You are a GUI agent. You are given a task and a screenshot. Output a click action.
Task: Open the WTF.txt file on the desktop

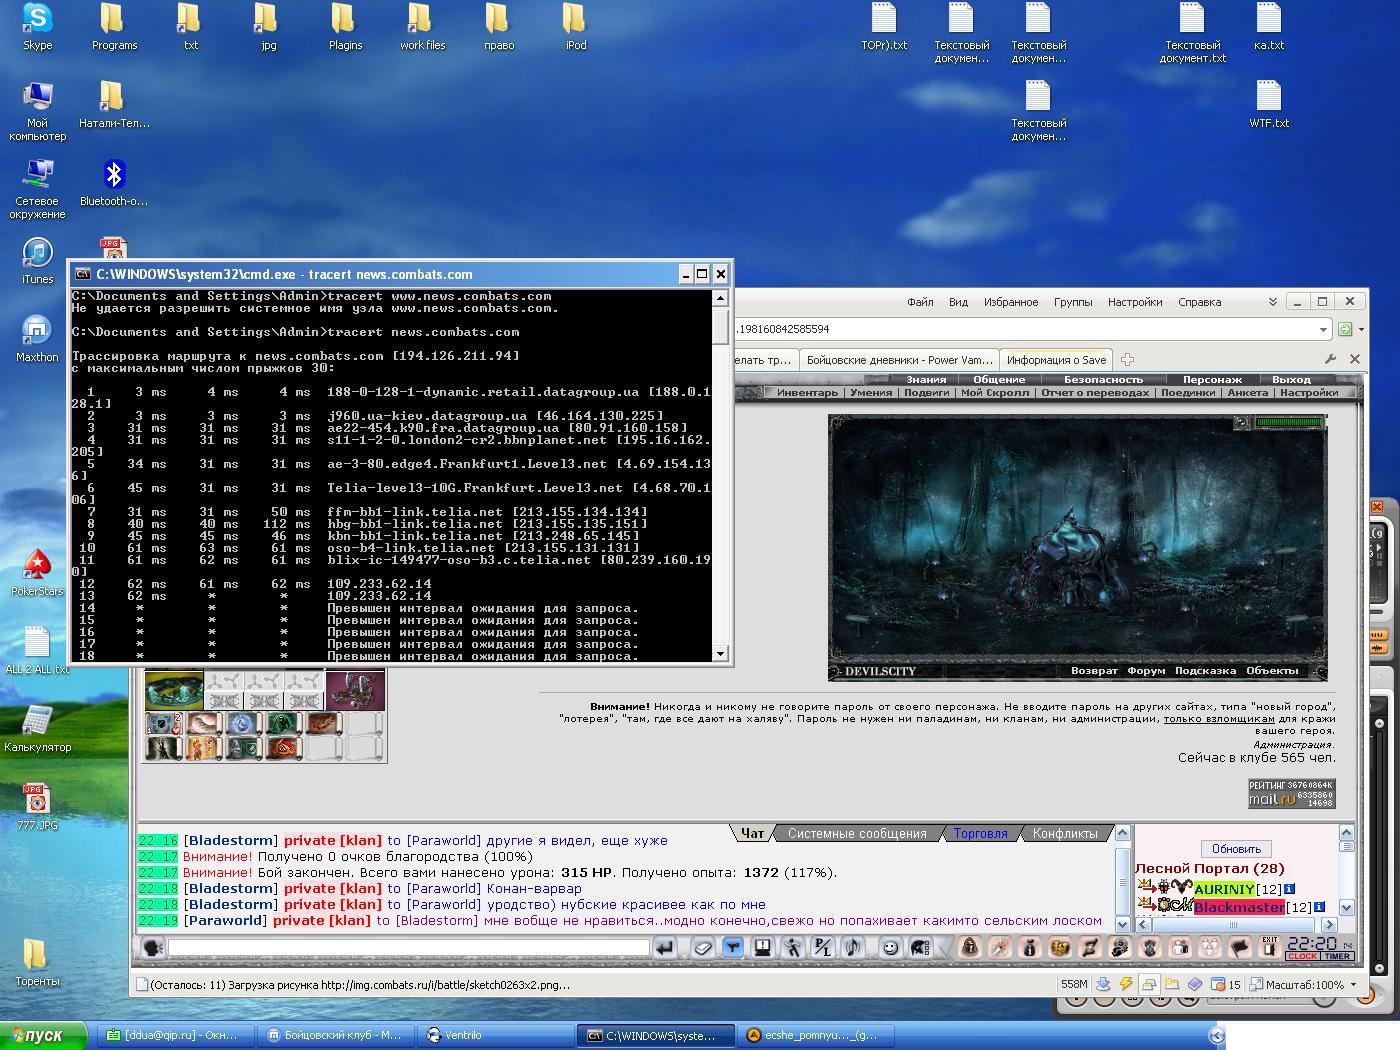[x=1269, y=105]
